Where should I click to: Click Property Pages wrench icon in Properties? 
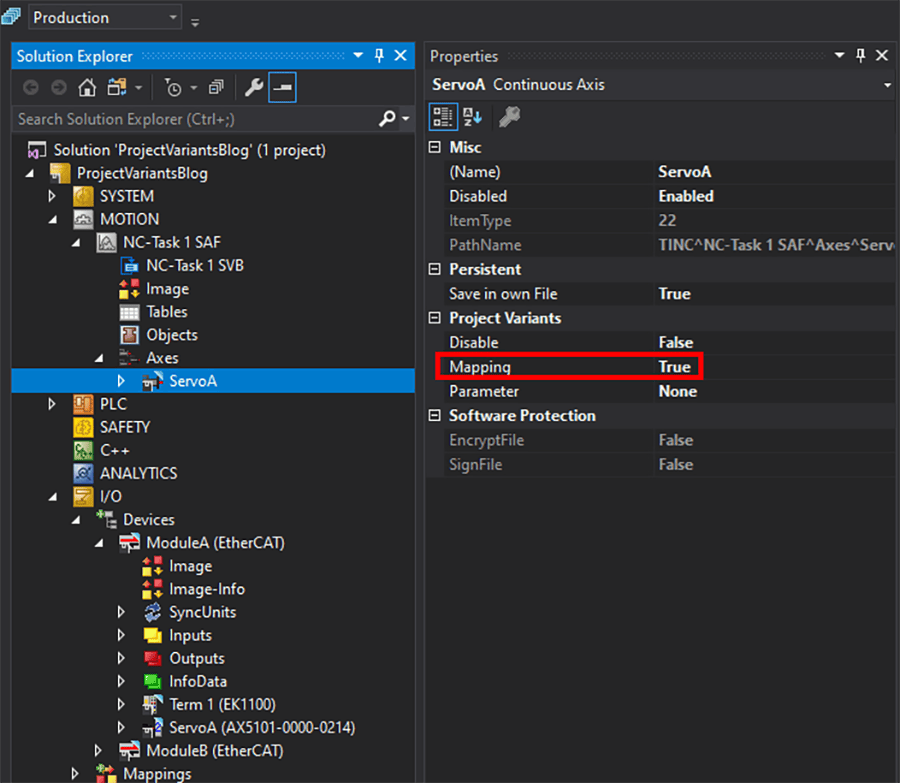click(509, 117)
